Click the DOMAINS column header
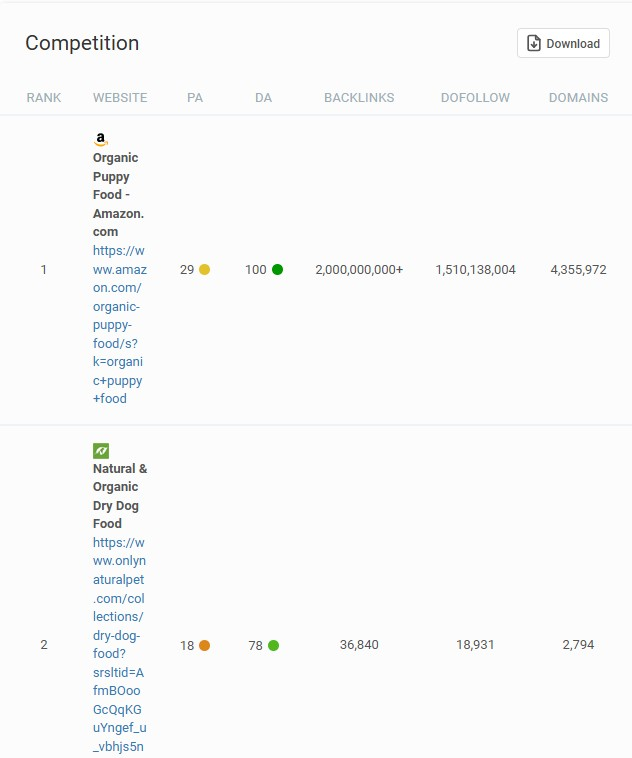The image size is (632, 758). point(578,98)
